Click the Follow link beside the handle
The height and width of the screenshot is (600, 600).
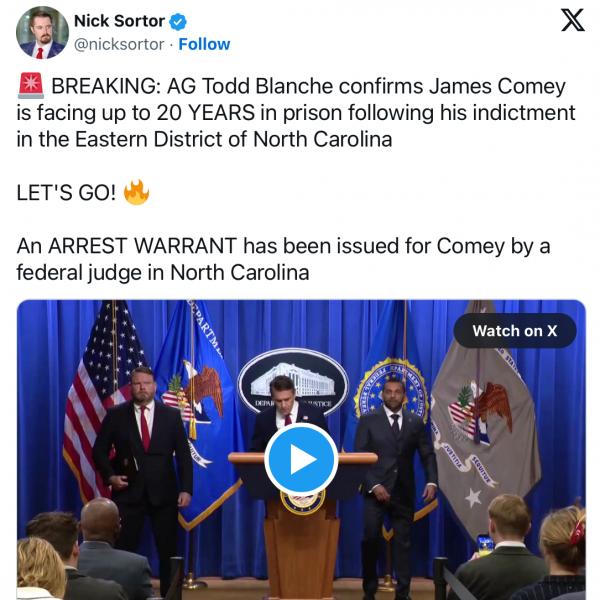203,44
